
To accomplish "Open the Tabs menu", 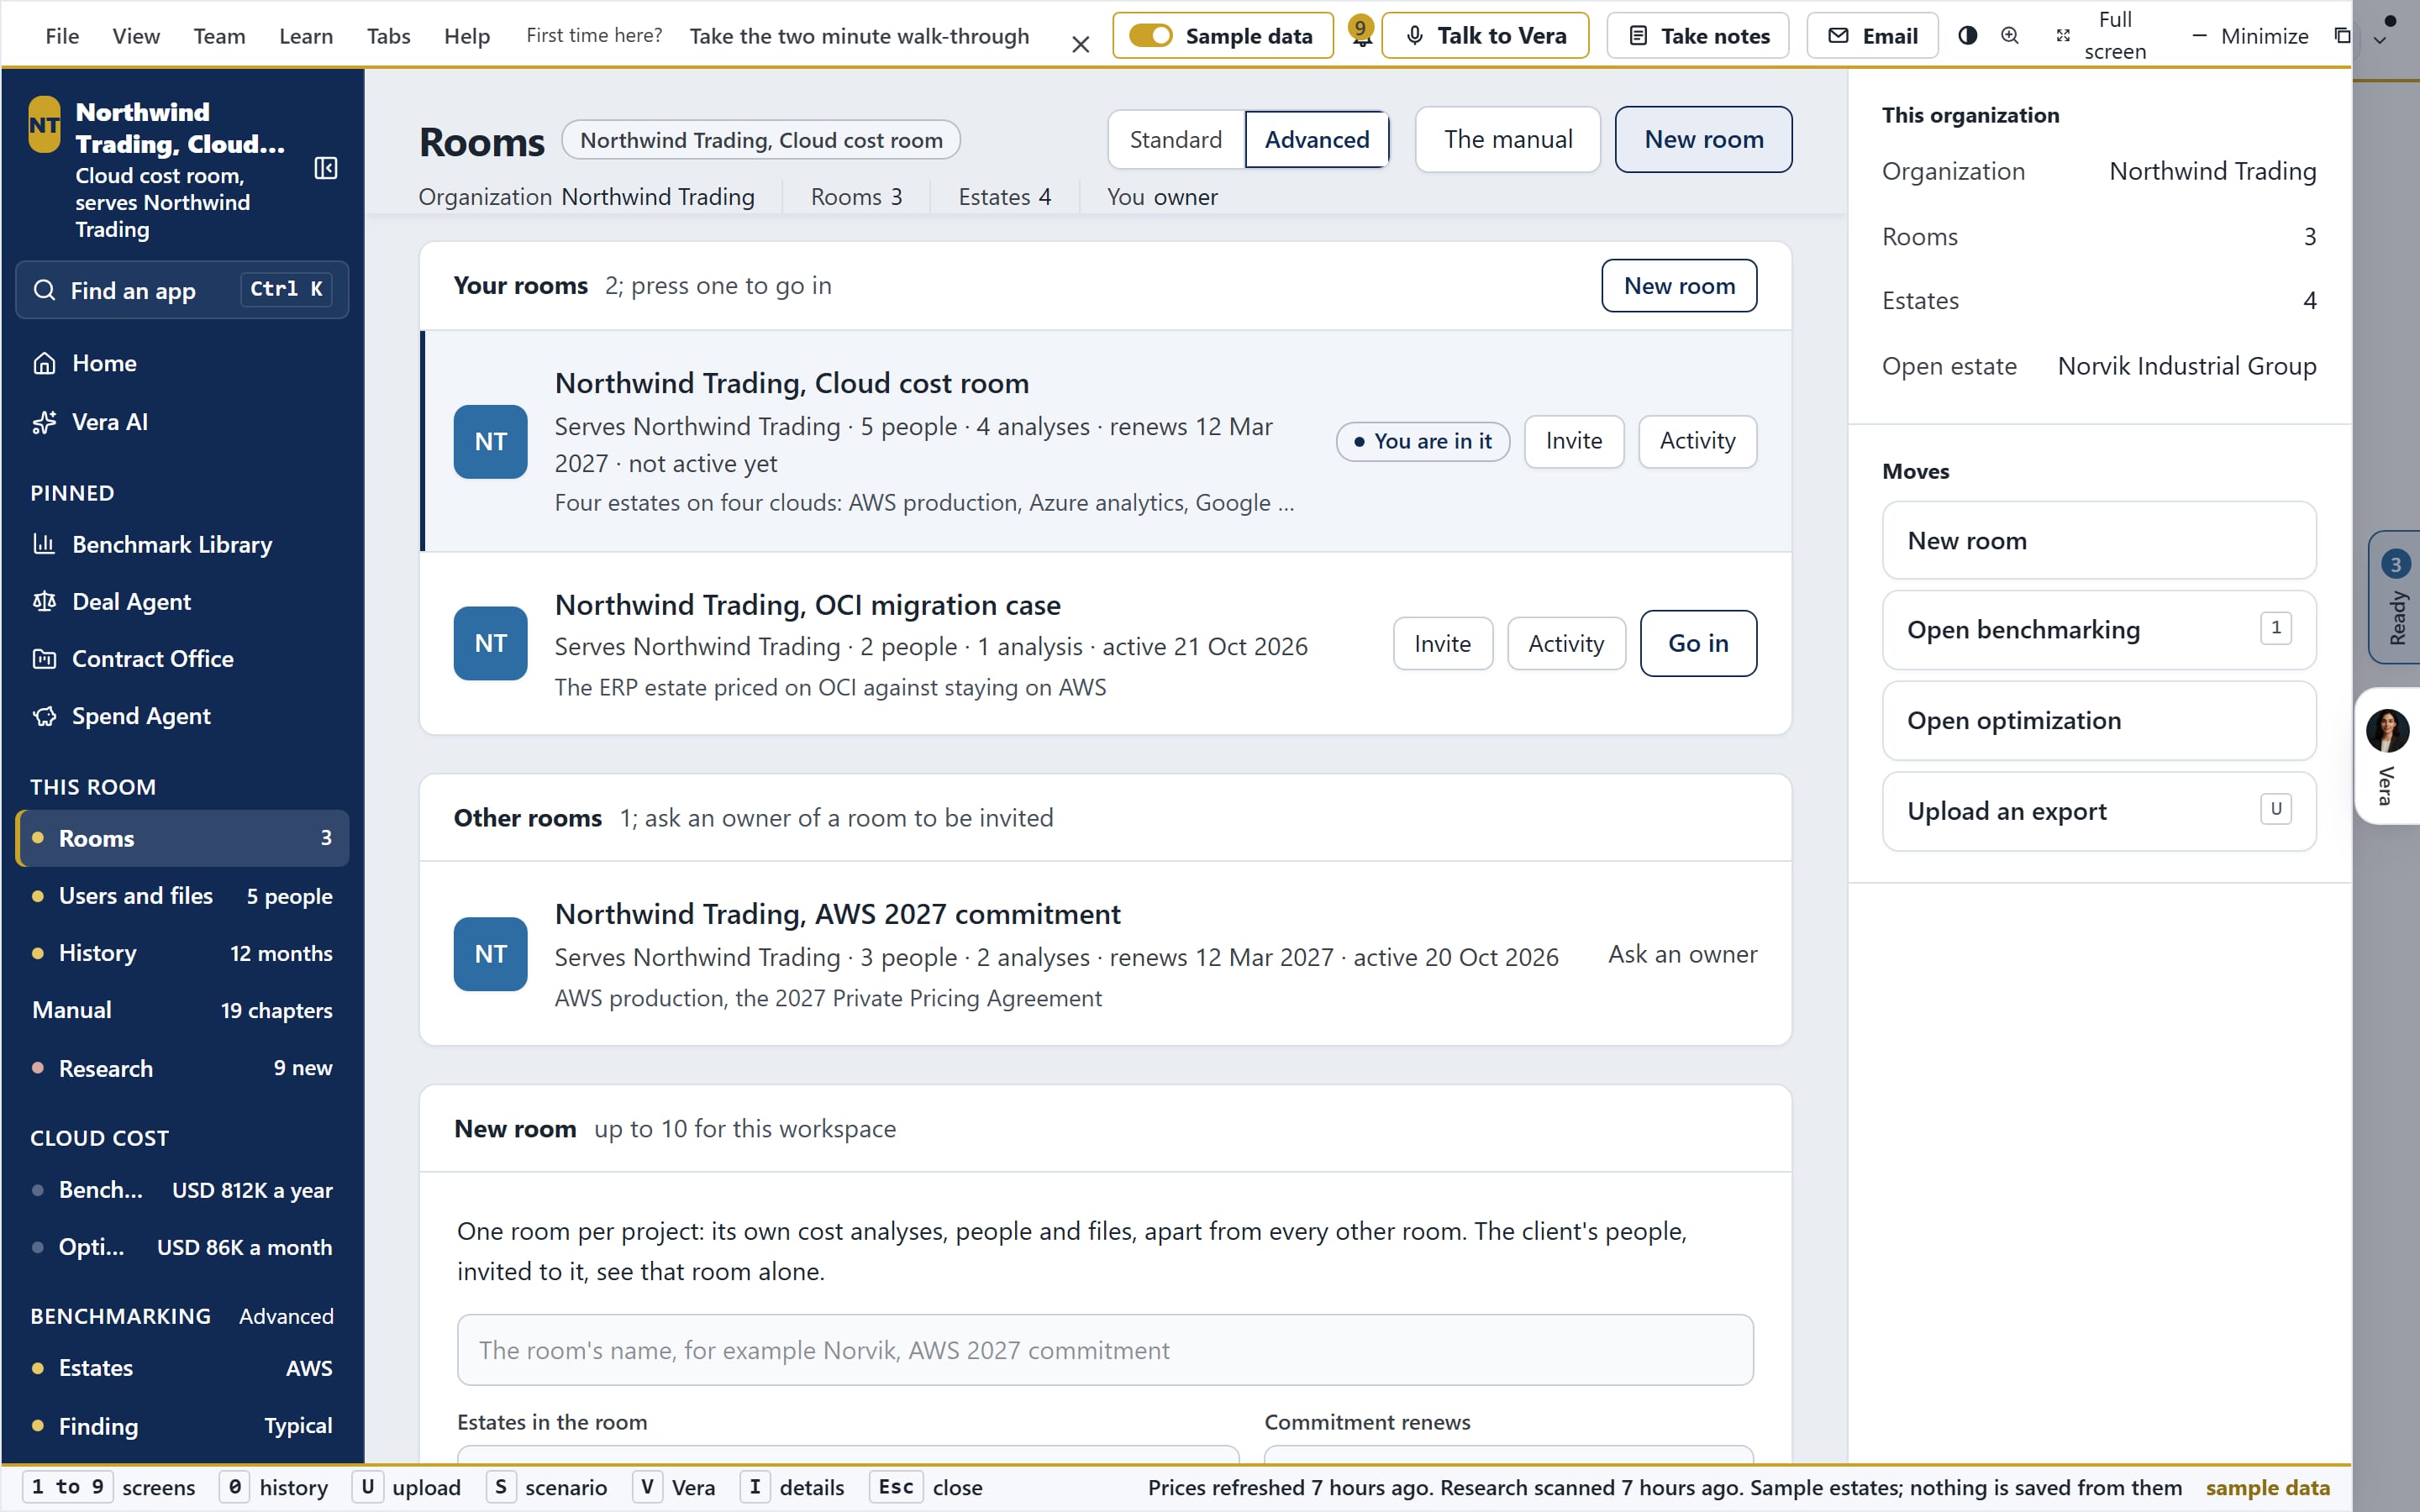I will 388,35.
